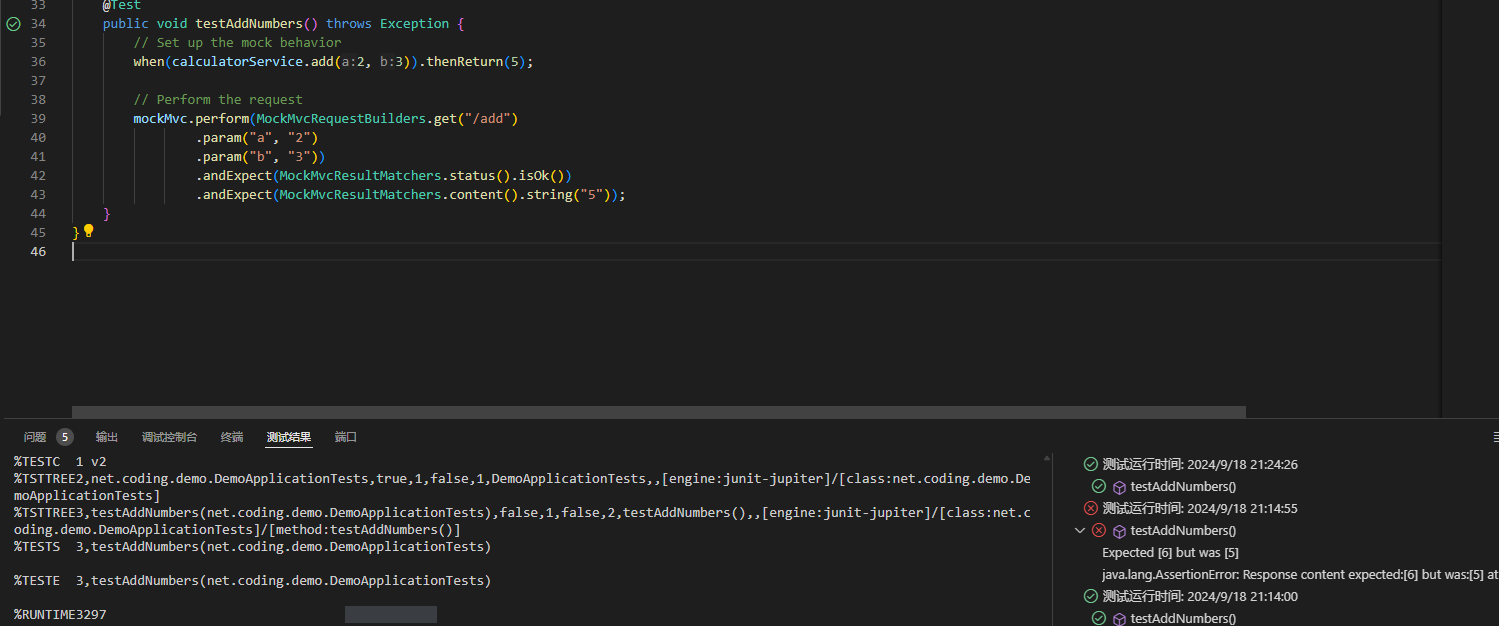Switch to the 问题 tab
The image size is (1499, 626).
coord(35,437)
